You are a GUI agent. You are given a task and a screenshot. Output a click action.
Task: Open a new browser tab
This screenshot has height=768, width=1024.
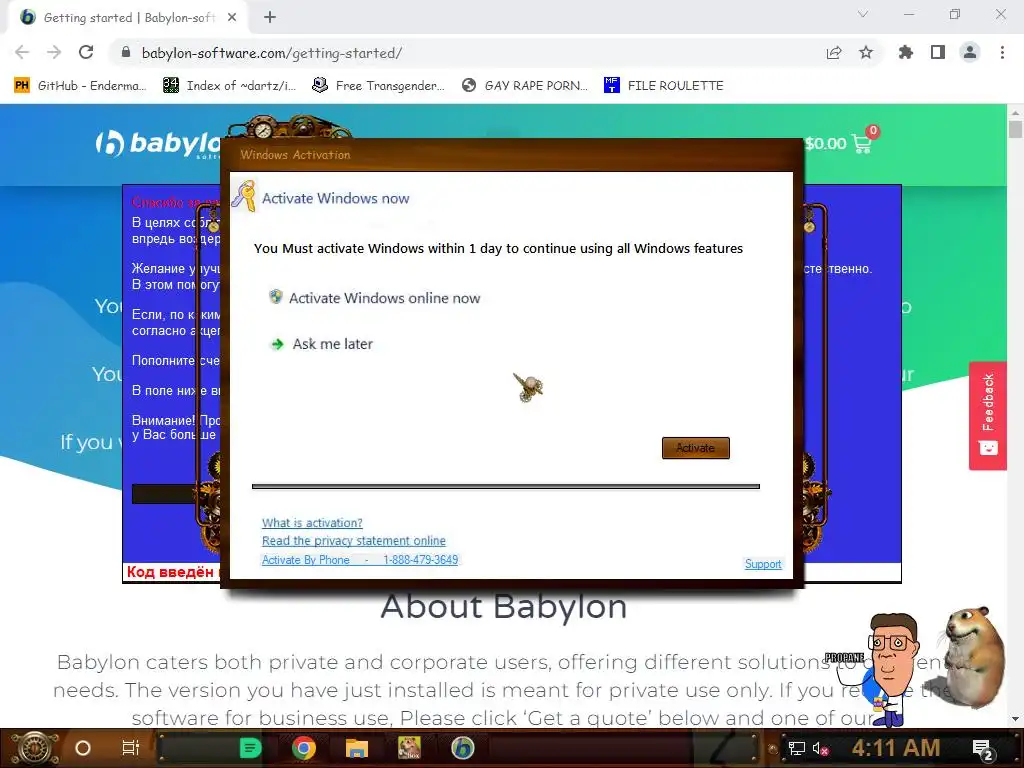[x=270, y=18]
